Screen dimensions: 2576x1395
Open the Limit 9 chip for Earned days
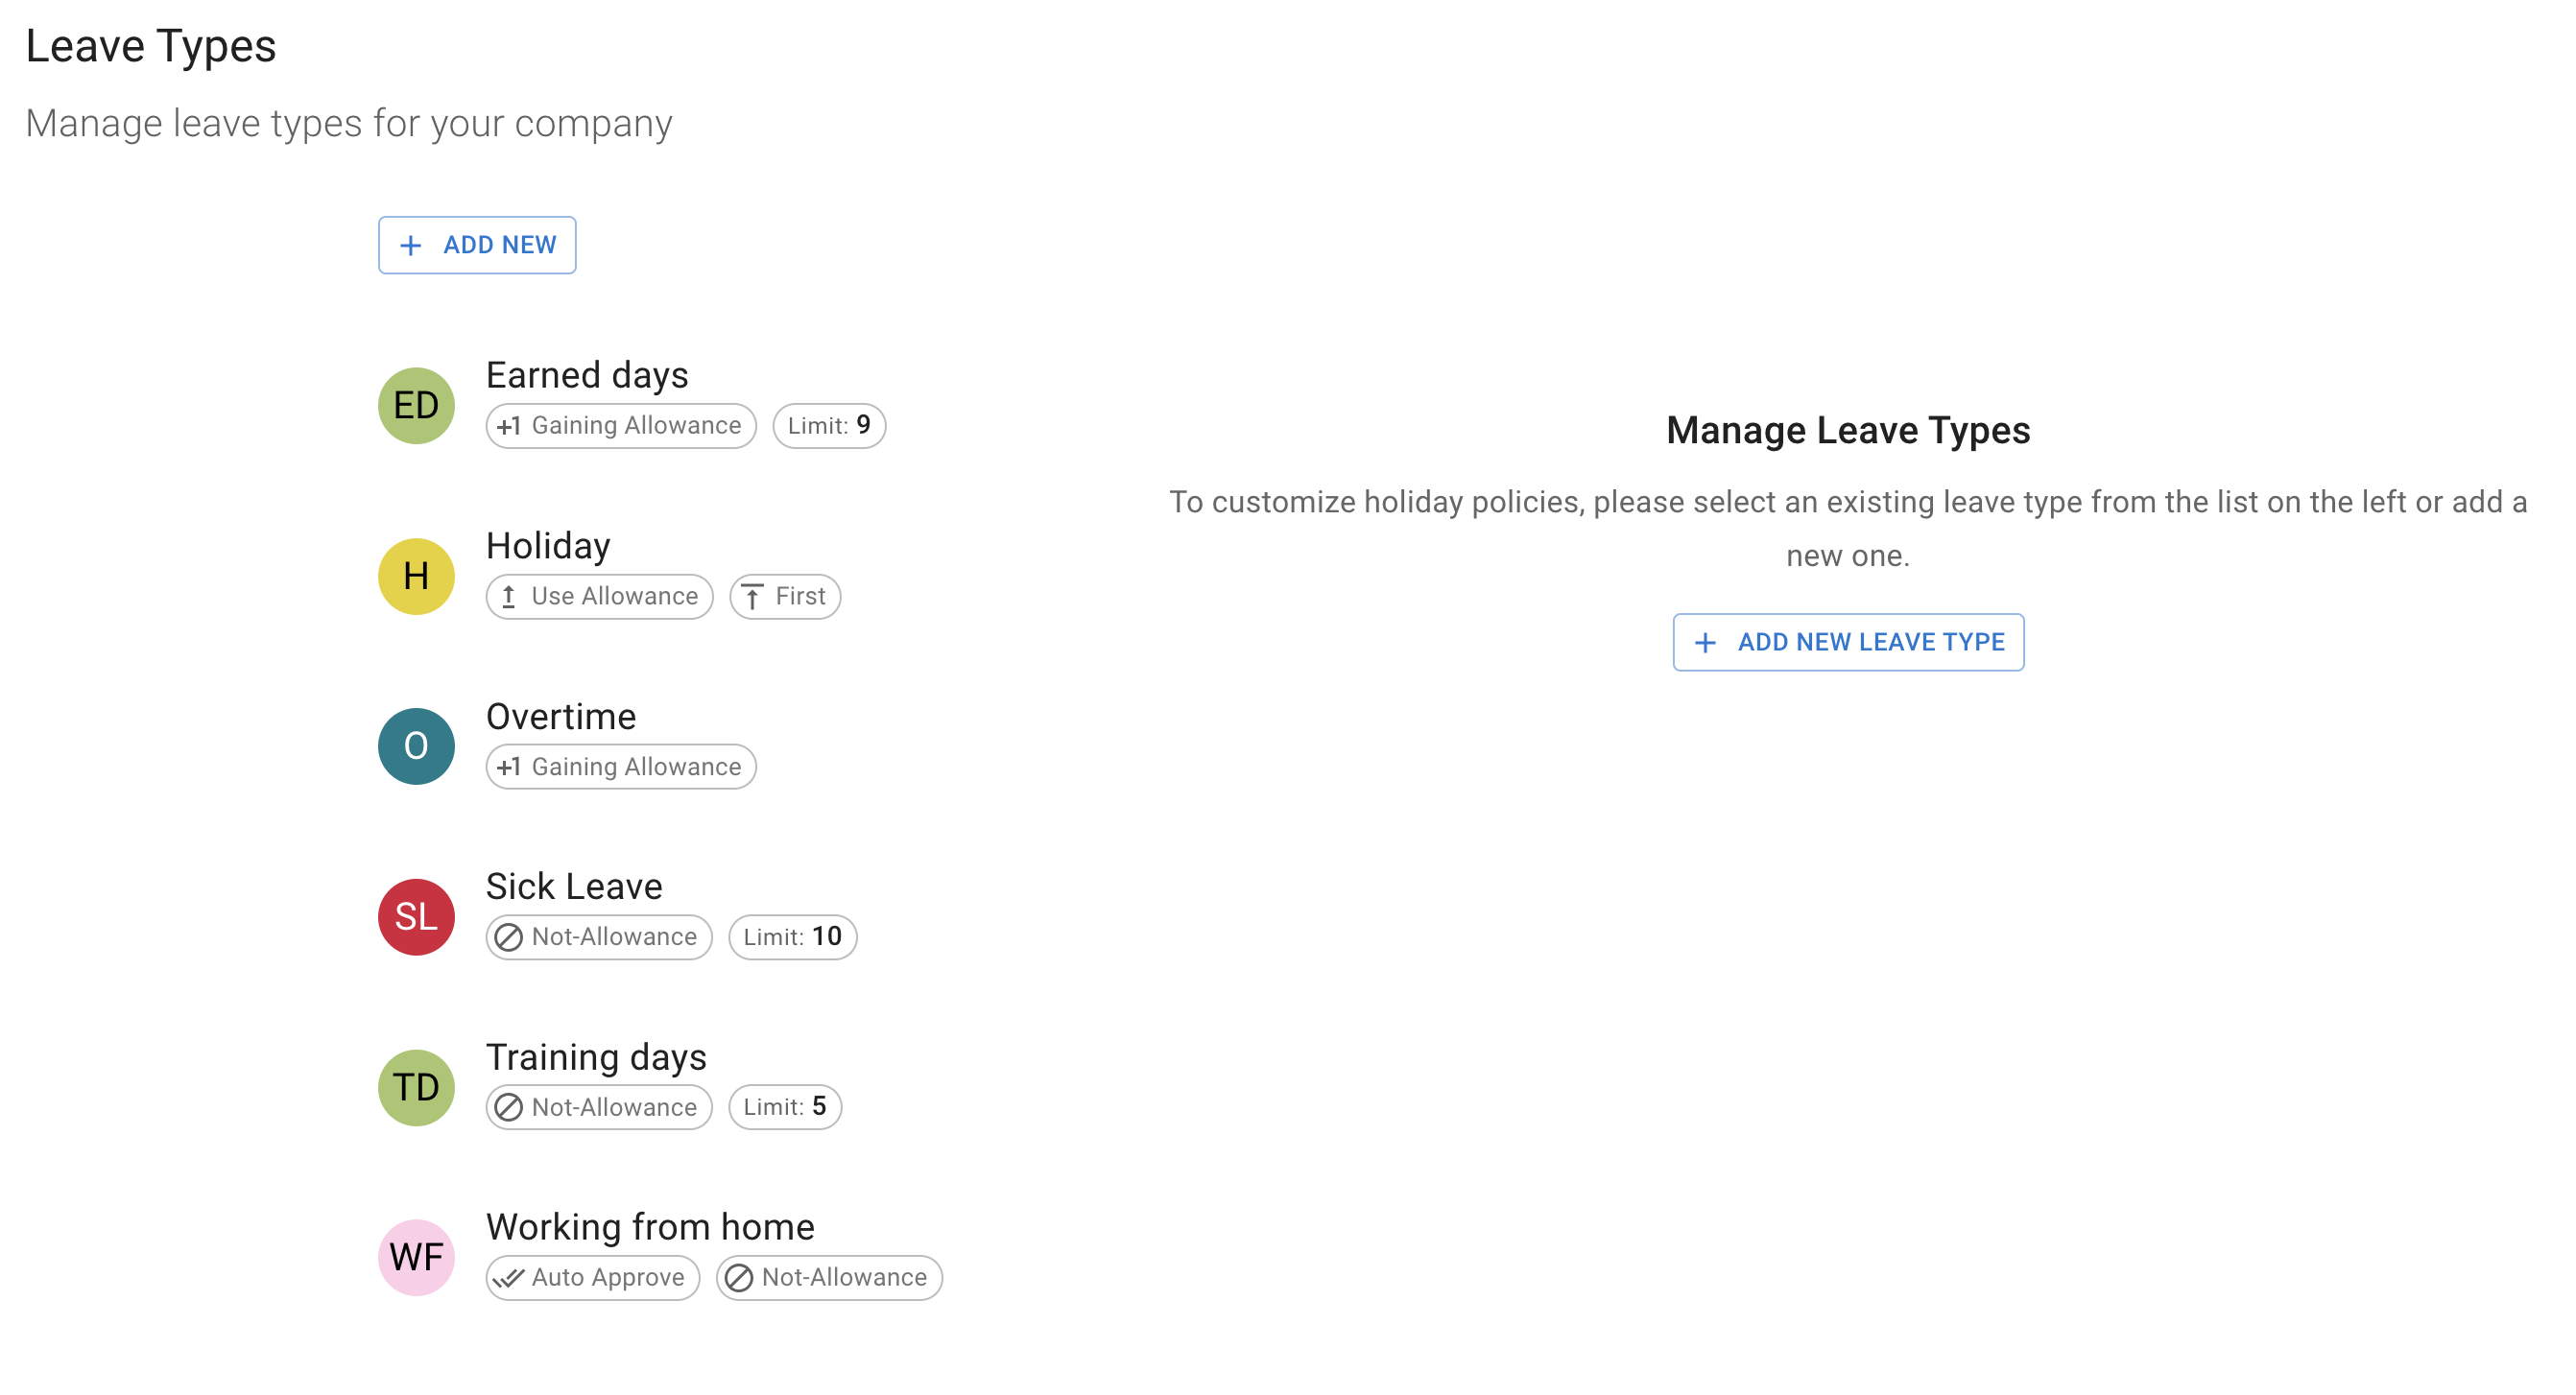pos(828,425)
